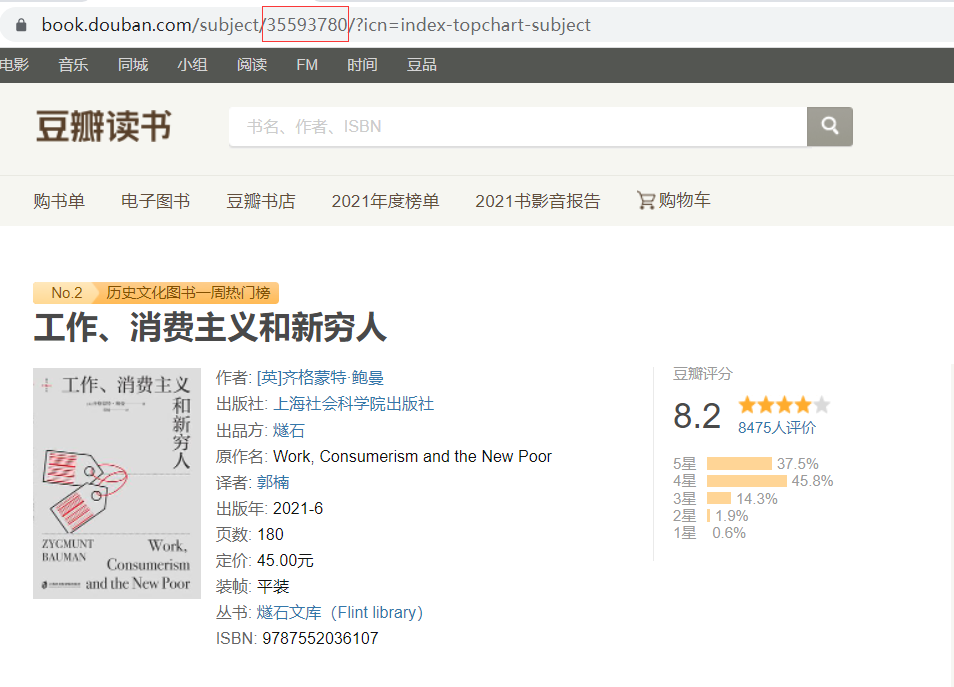This screenshot has height=687, width=954.
Task: Open author link [英]齐格蒙特·鲍曼
Action: (x=320, y=378)
